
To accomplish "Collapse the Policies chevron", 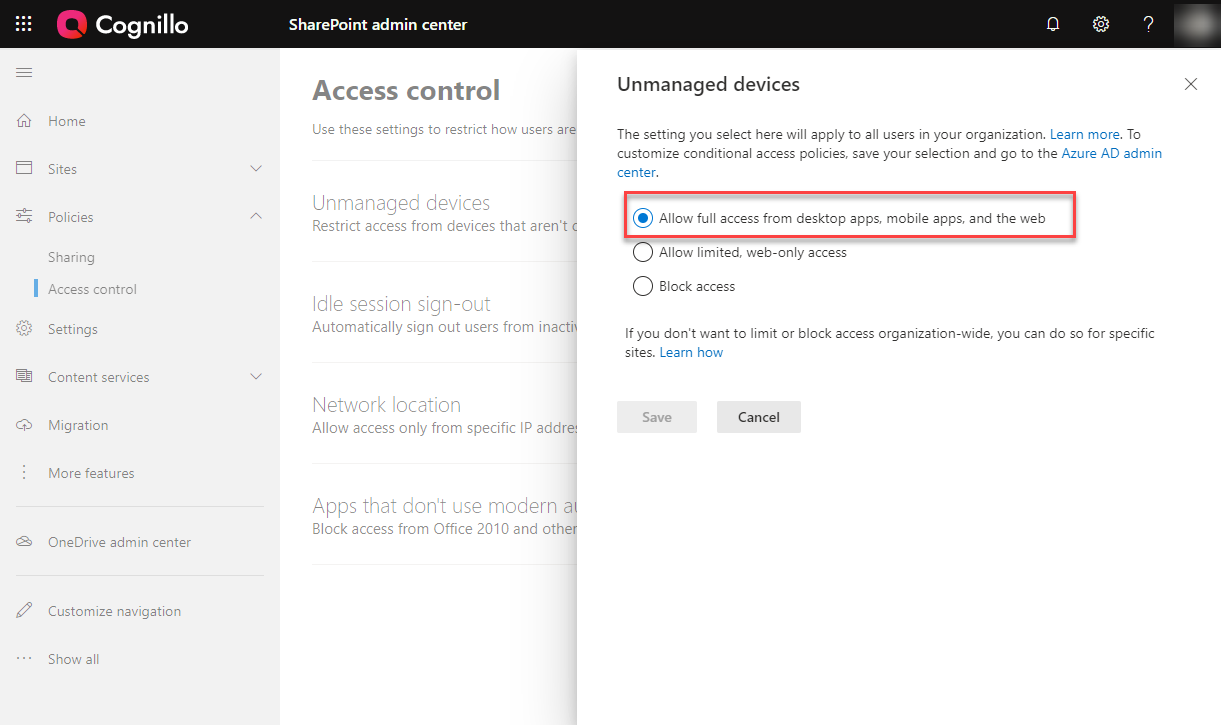I will pyautogui.click(x=256, y=216).
